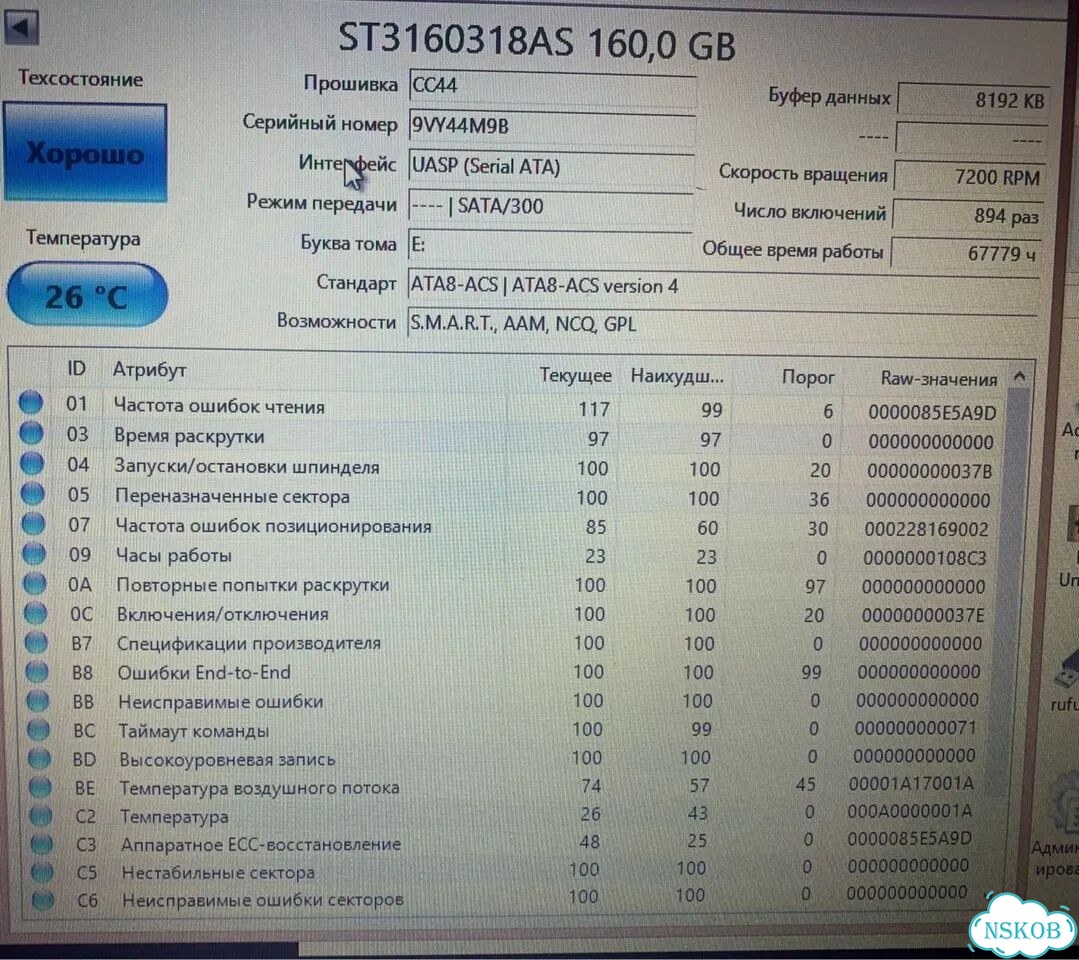The height and width of the screenshot is (960, 1079).
Task: Click the status dot for attribute BE
Action: 40,787
